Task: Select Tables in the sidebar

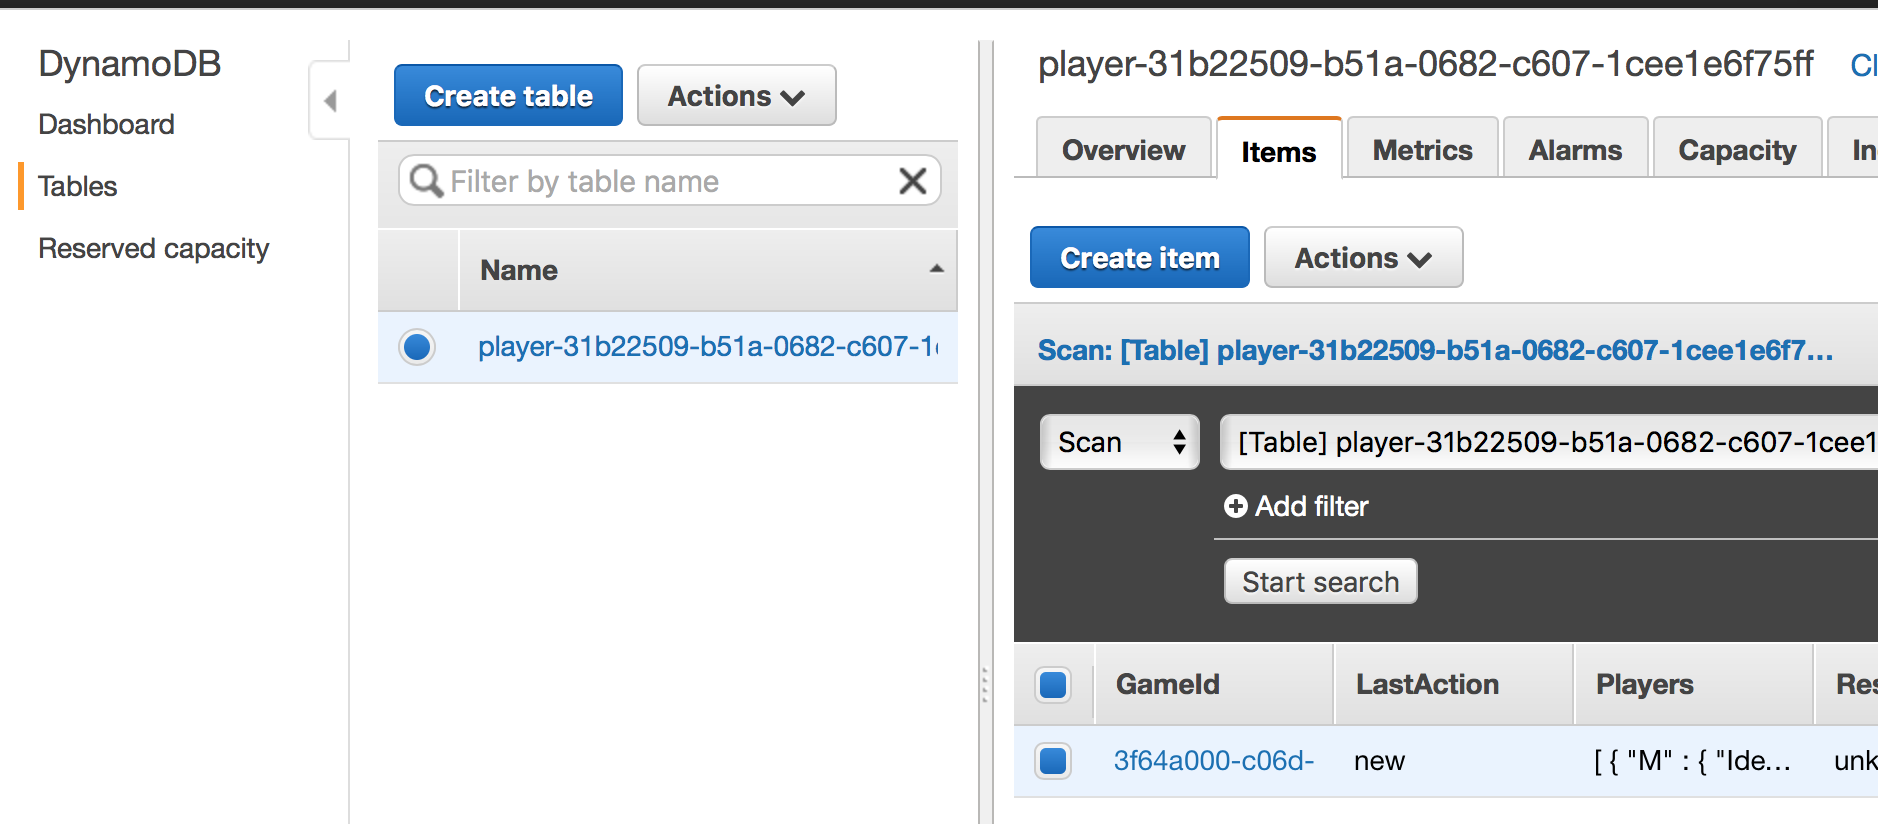Action: [77, 186]
